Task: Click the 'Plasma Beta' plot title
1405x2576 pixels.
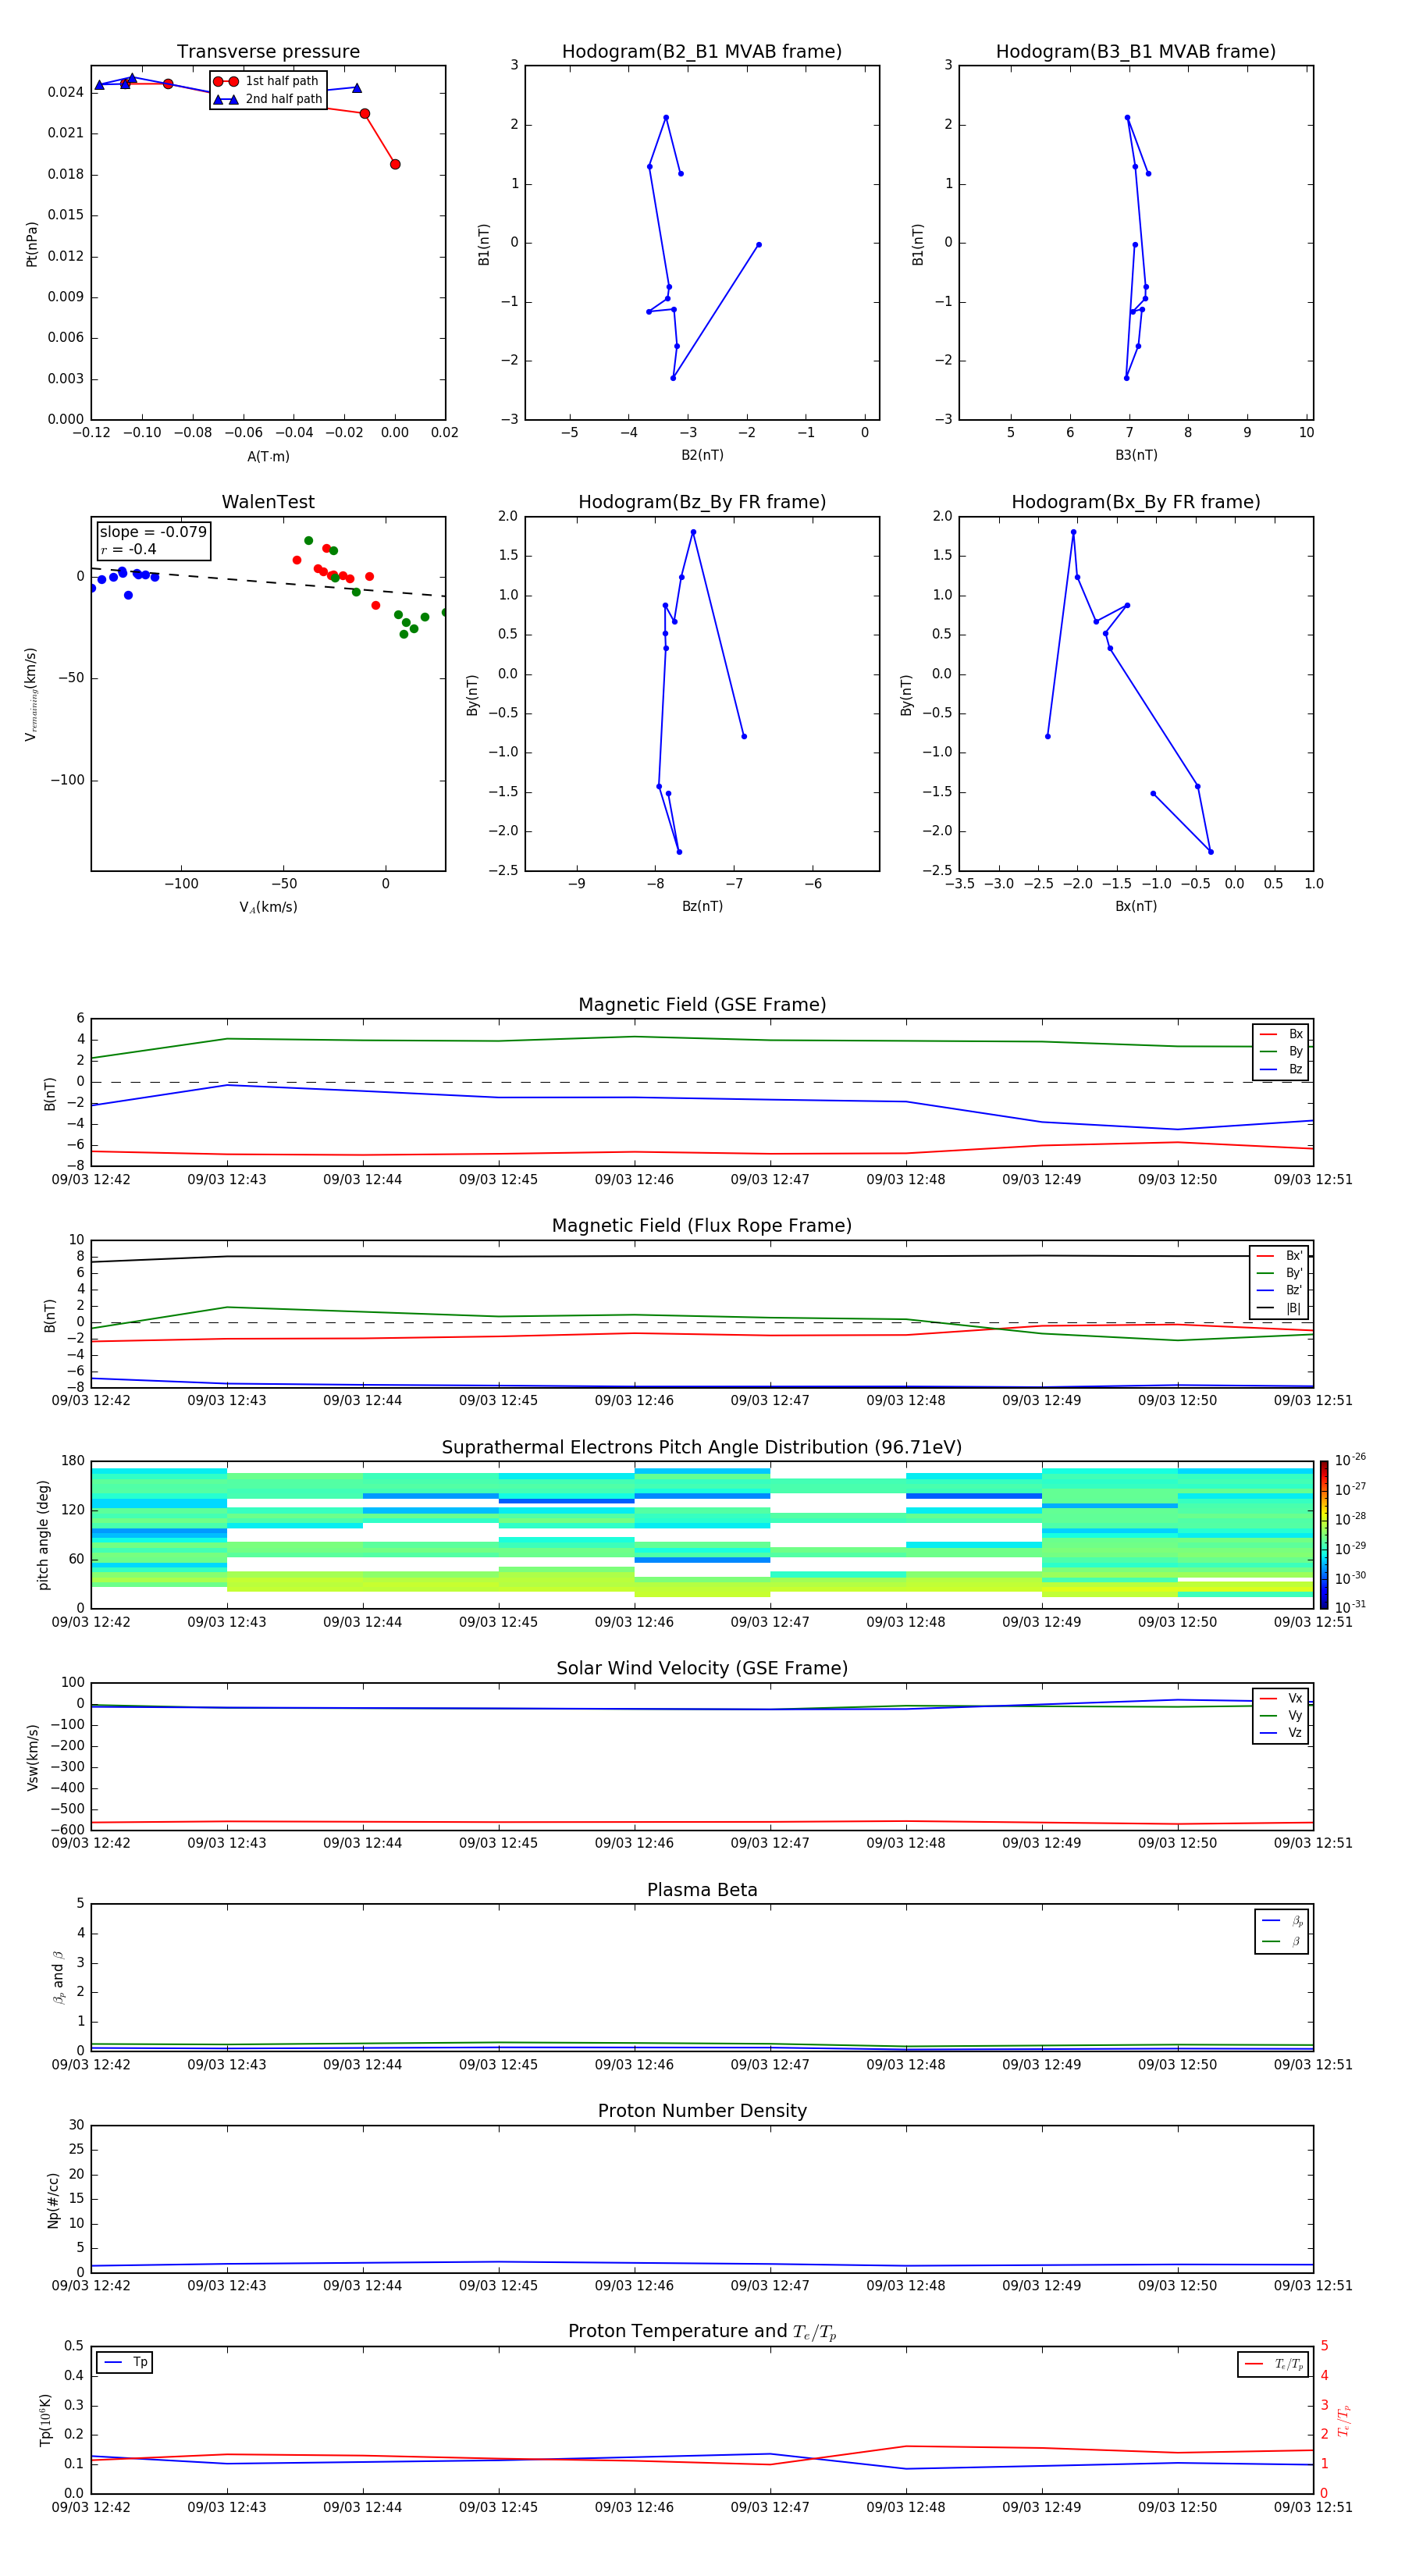Action: coord(702,1891)
